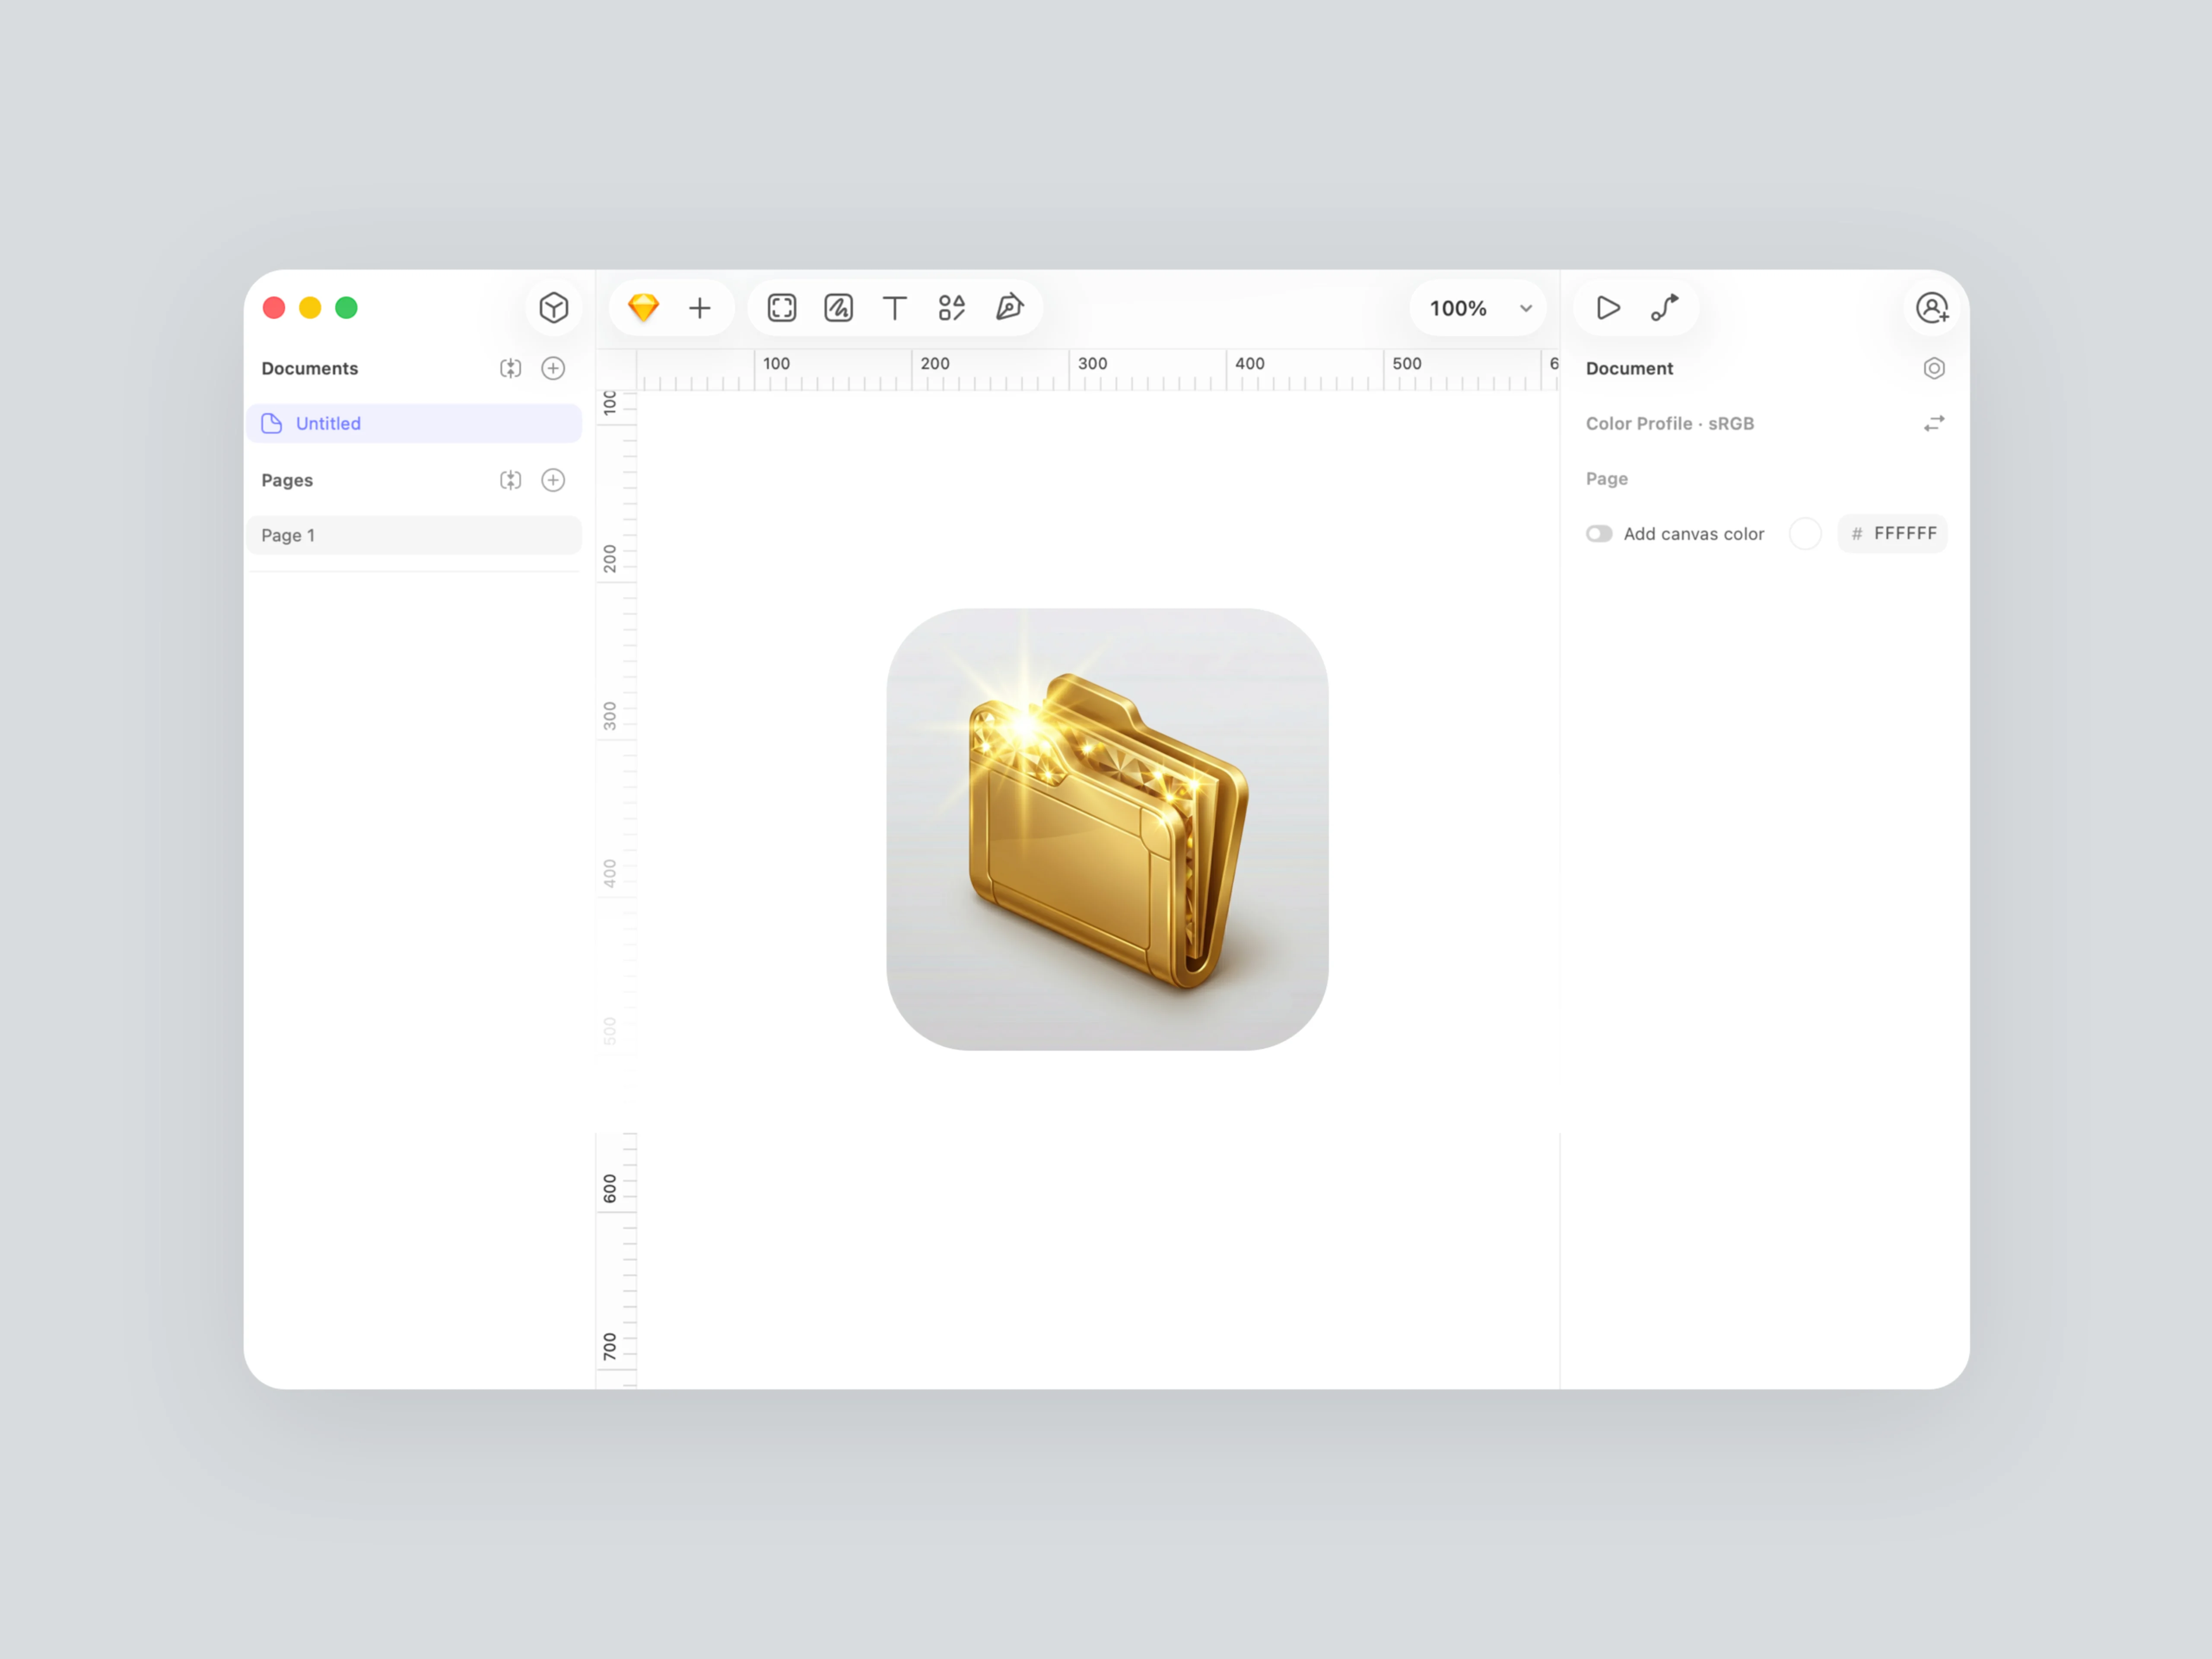Screen dimensions: 2212x1659
Task: Select the Shapes tool icon
Action: [952, 307]
